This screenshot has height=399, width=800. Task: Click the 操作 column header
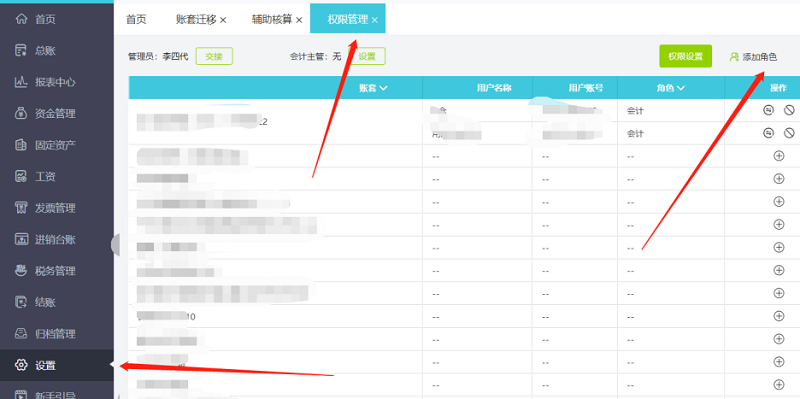[779, 88]
